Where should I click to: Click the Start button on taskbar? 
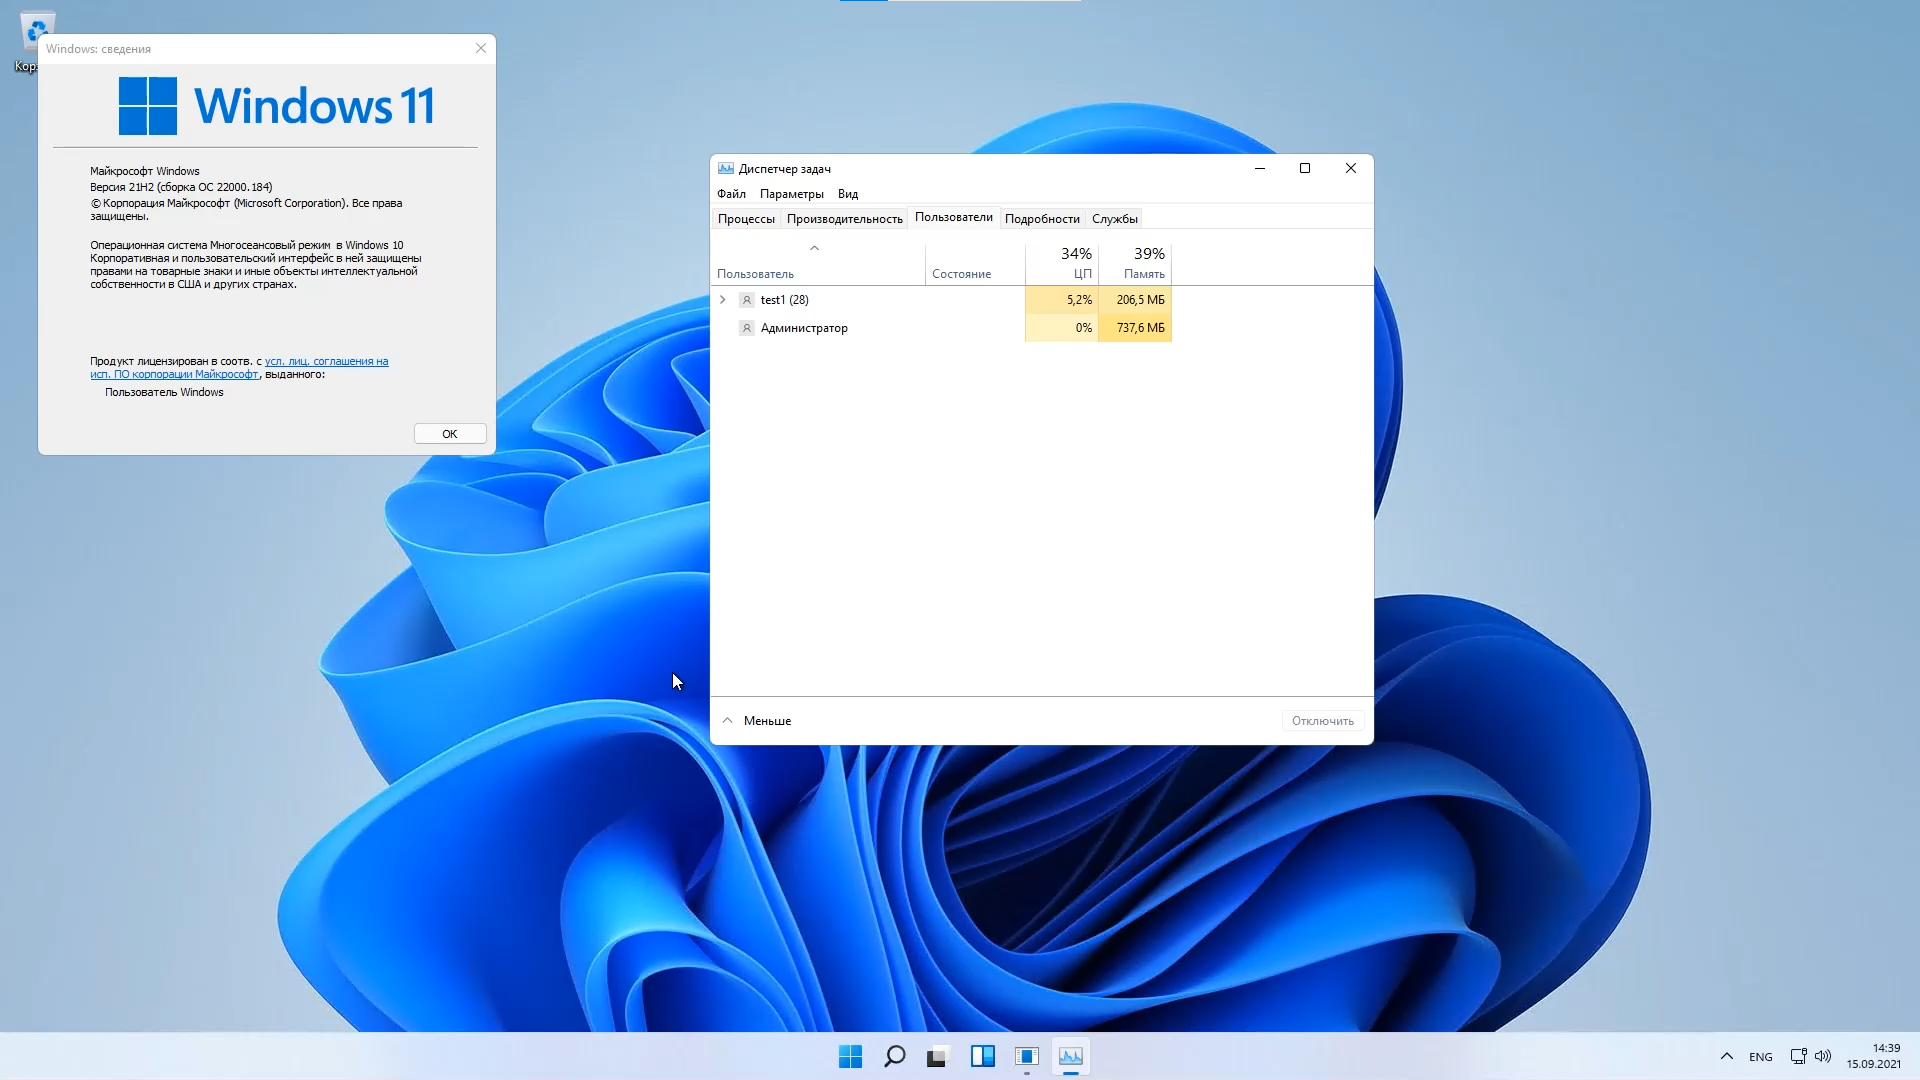tap(850, 1056)
